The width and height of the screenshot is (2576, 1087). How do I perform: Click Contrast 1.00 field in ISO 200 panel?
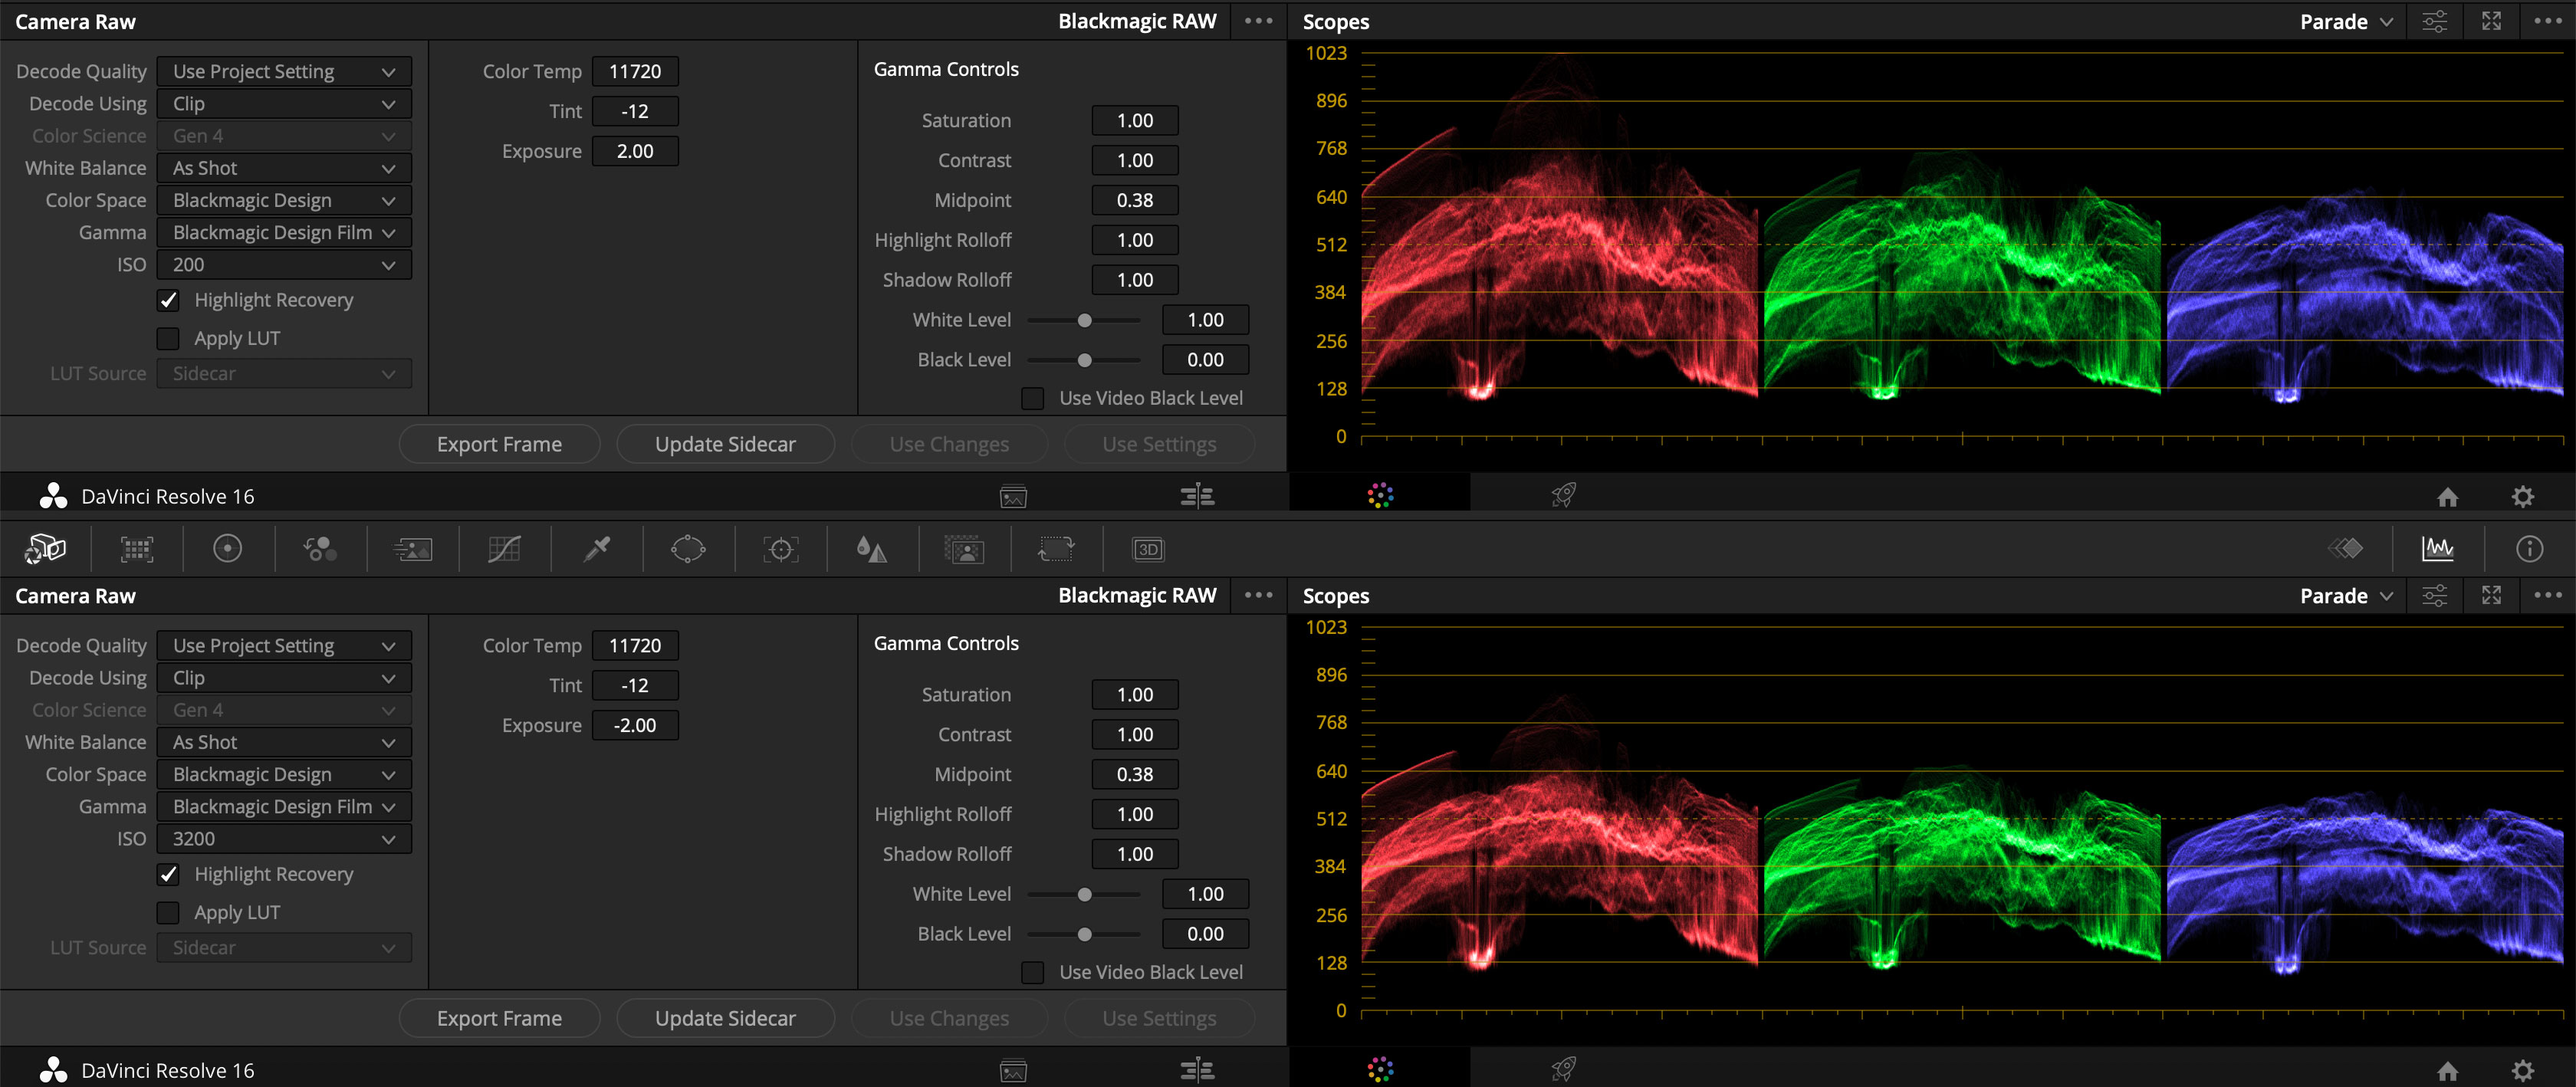click(x=1135, y=160)
